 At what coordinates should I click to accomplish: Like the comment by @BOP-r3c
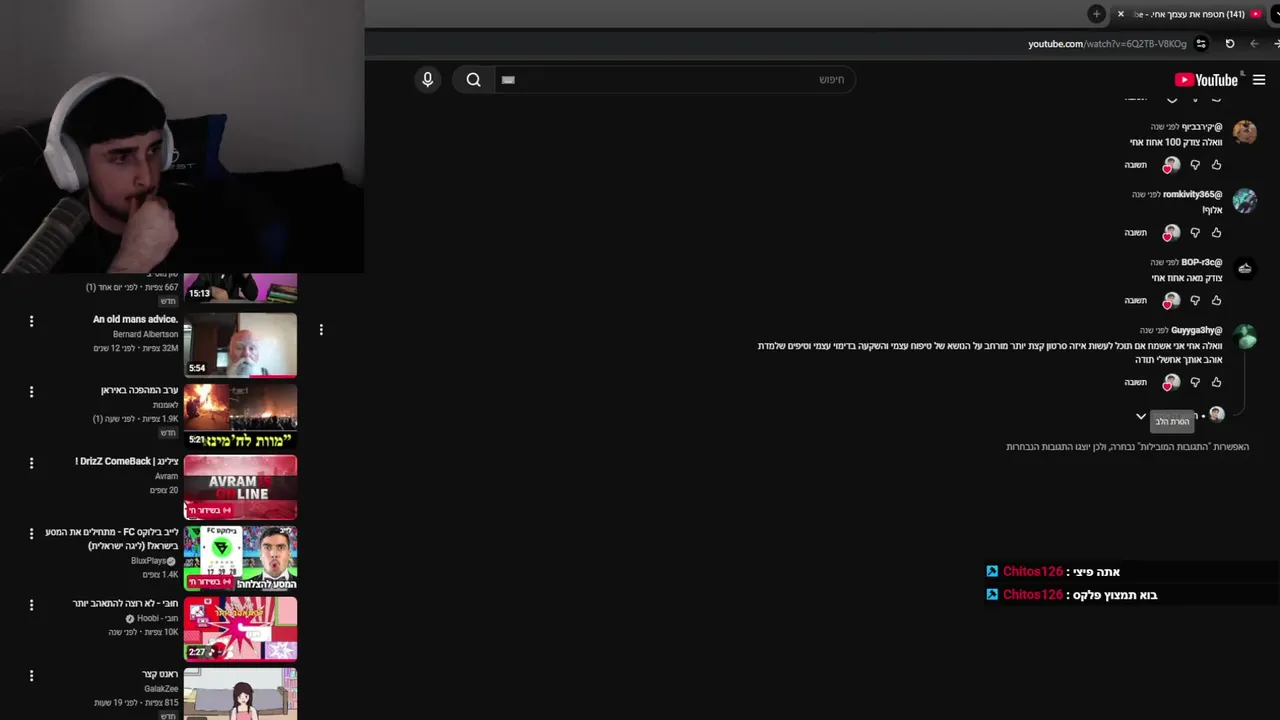[1216, 300]
